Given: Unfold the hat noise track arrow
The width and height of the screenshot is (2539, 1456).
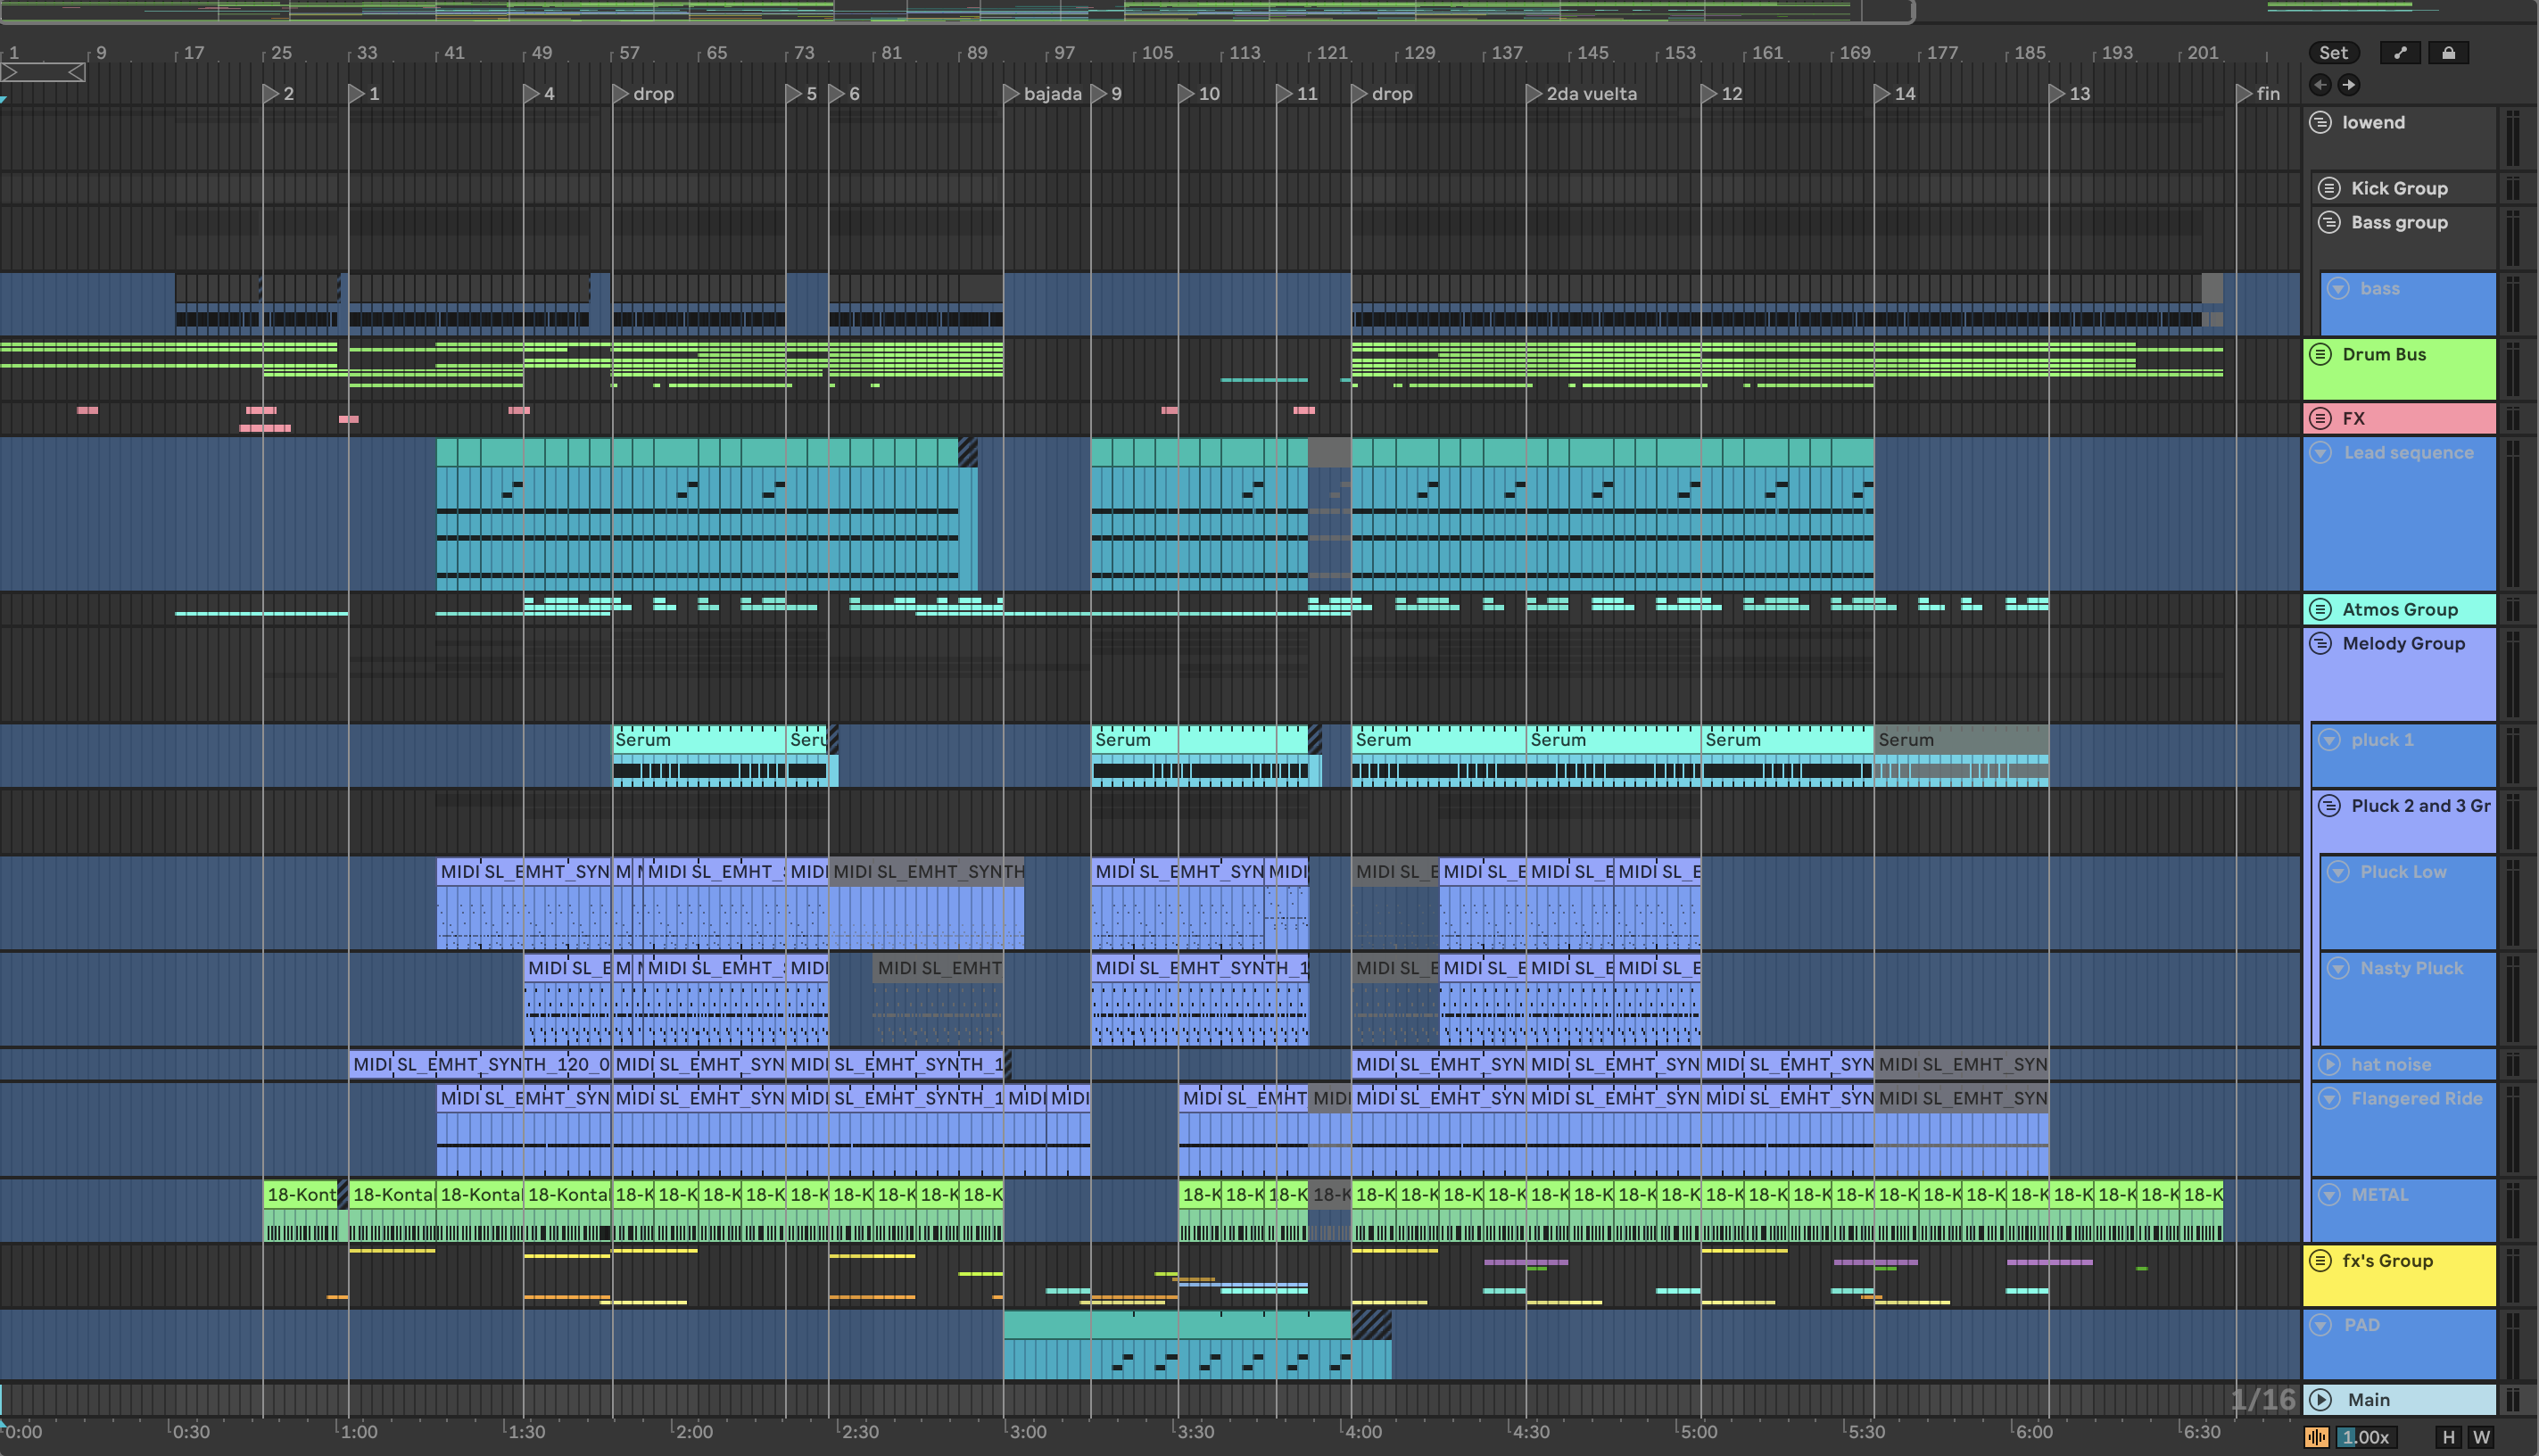Looking at the screenshot, I should (2329, 1064).
